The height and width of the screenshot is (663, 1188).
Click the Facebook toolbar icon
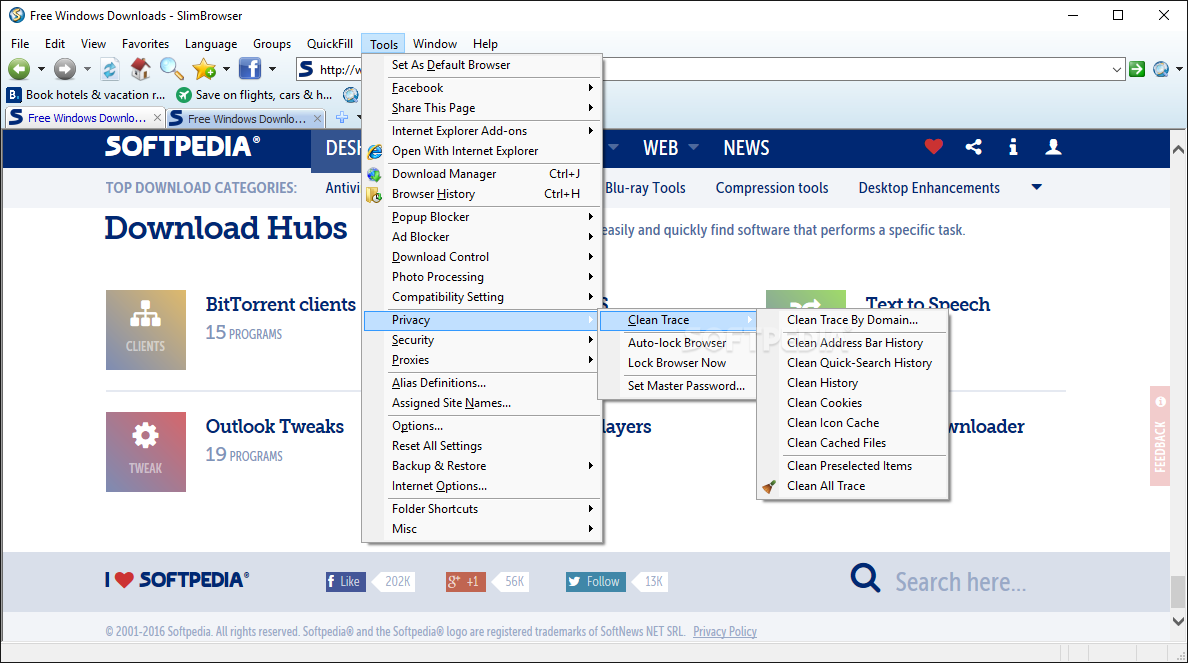click(x=249, y=69)
